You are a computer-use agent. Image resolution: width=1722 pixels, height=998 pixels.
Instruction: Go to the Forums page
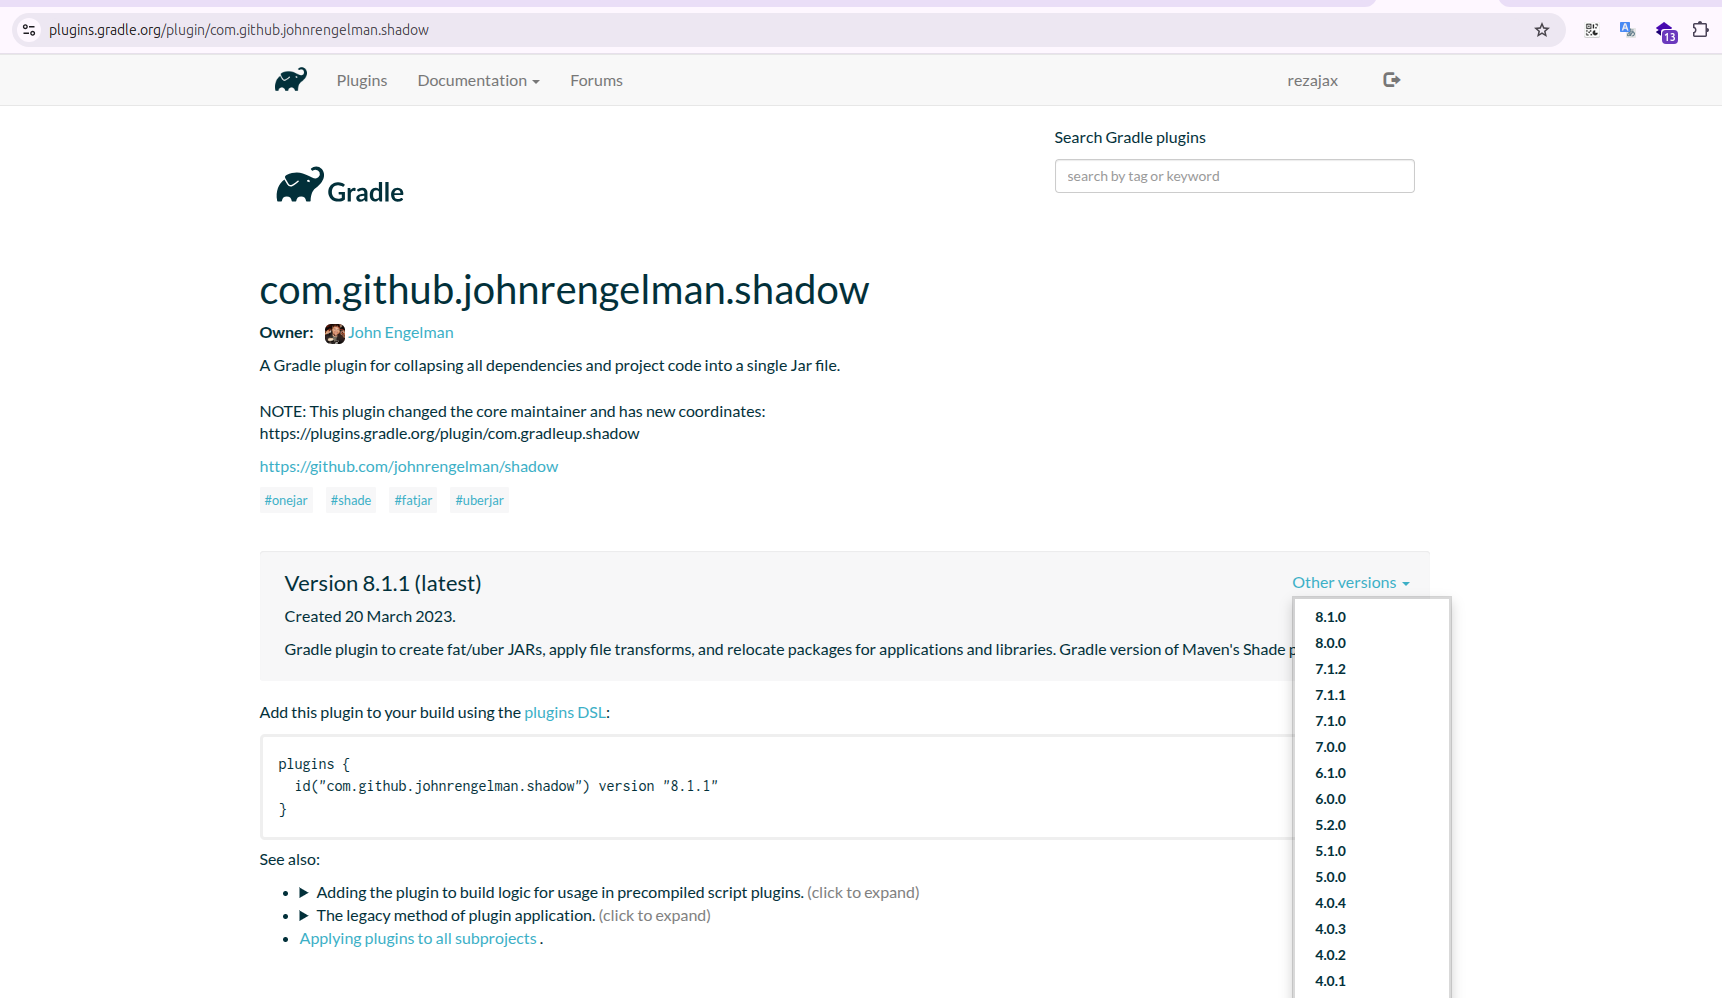596,81
